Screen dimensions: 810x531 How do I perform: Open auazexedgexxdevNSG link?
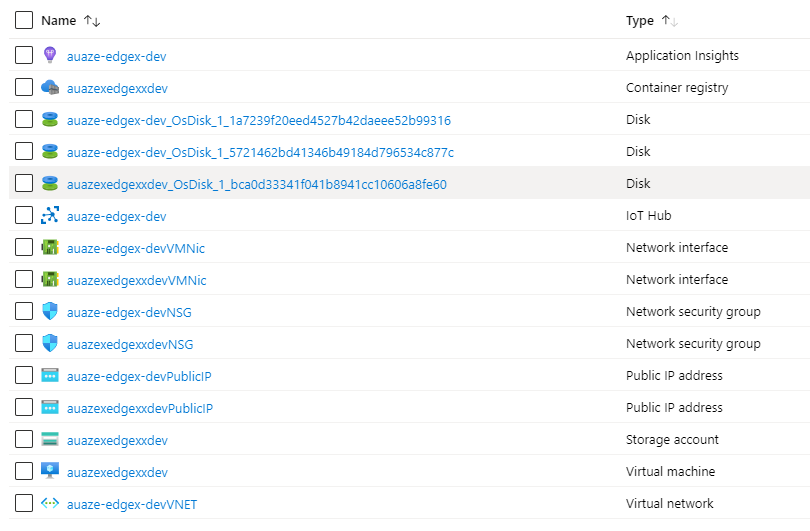130,345
